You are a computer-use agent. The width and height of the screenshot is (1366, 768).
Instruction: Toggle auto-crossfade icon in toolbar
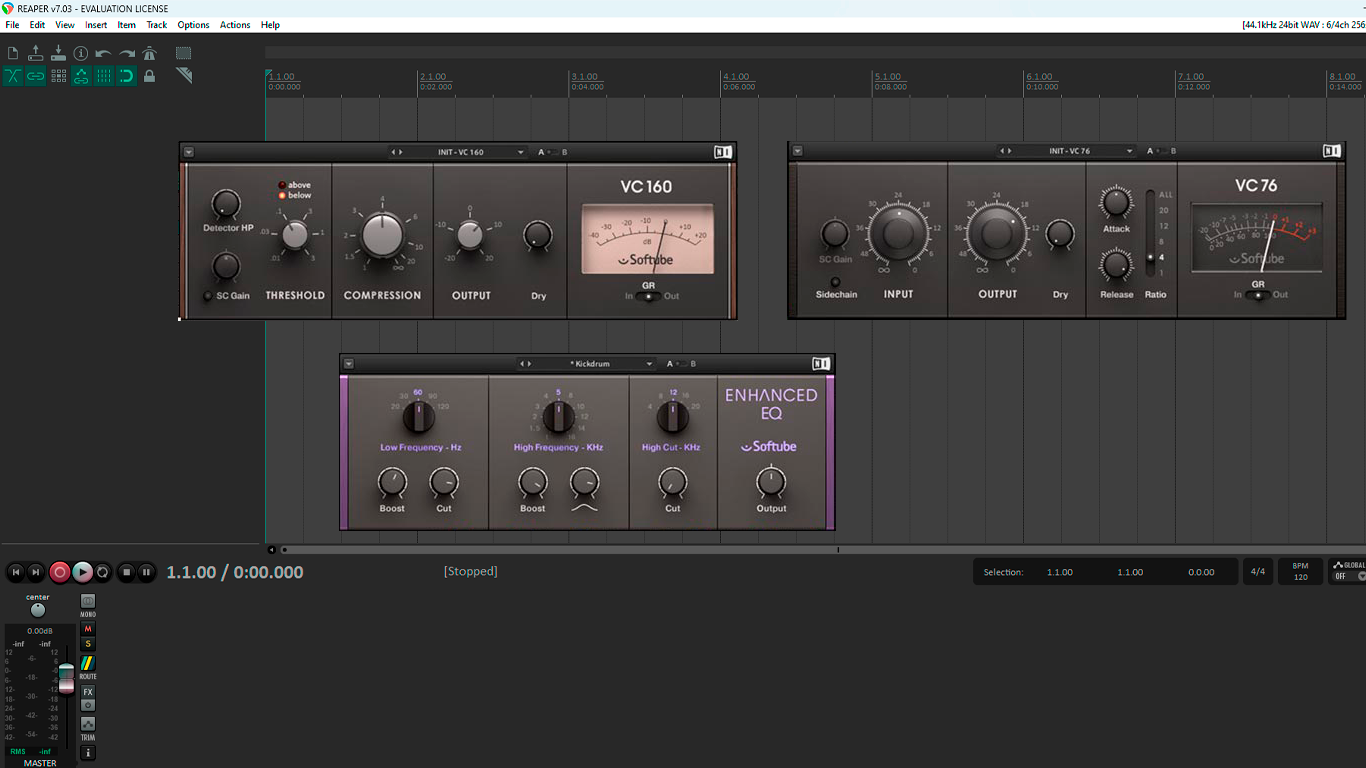pos(13,76)
